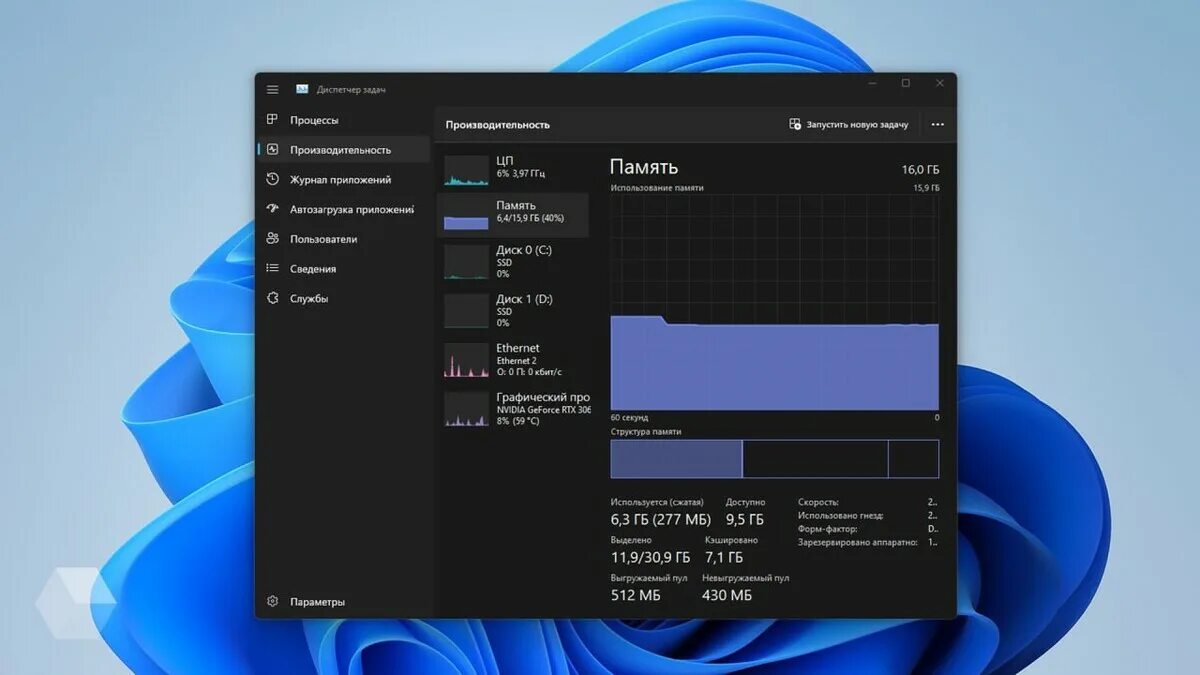
Task: Open the Settings gear icon
Action: (x=272, y=602)
